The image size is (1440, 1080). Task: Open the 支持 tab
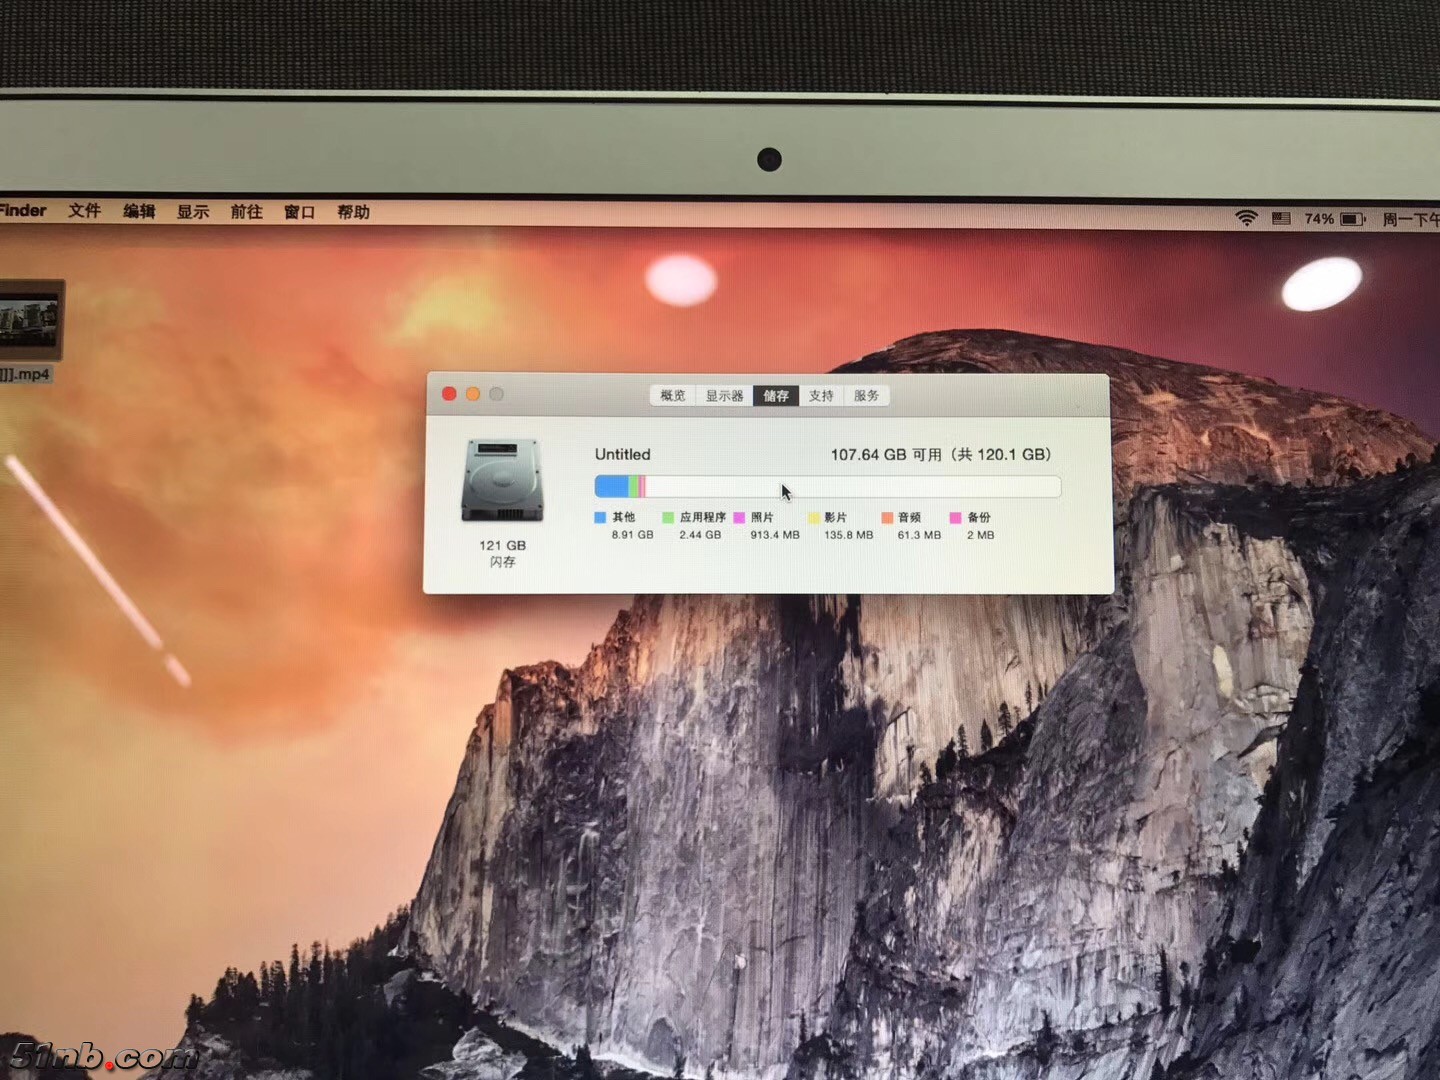[x=821, y=396]
